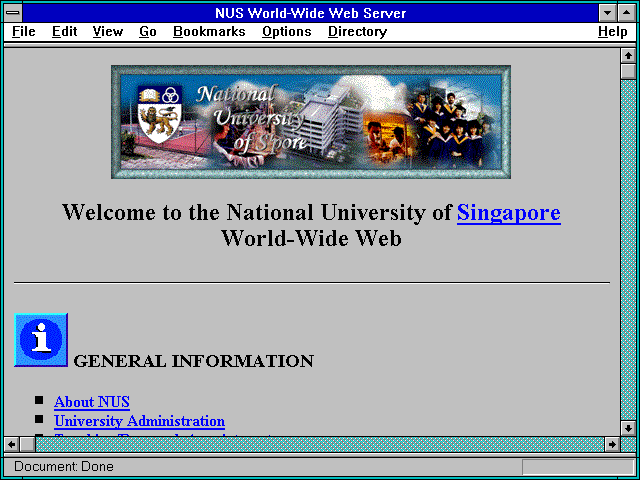Click the status bar progress indicator box
Screen dimensions: 640x480
coord(578,467)
